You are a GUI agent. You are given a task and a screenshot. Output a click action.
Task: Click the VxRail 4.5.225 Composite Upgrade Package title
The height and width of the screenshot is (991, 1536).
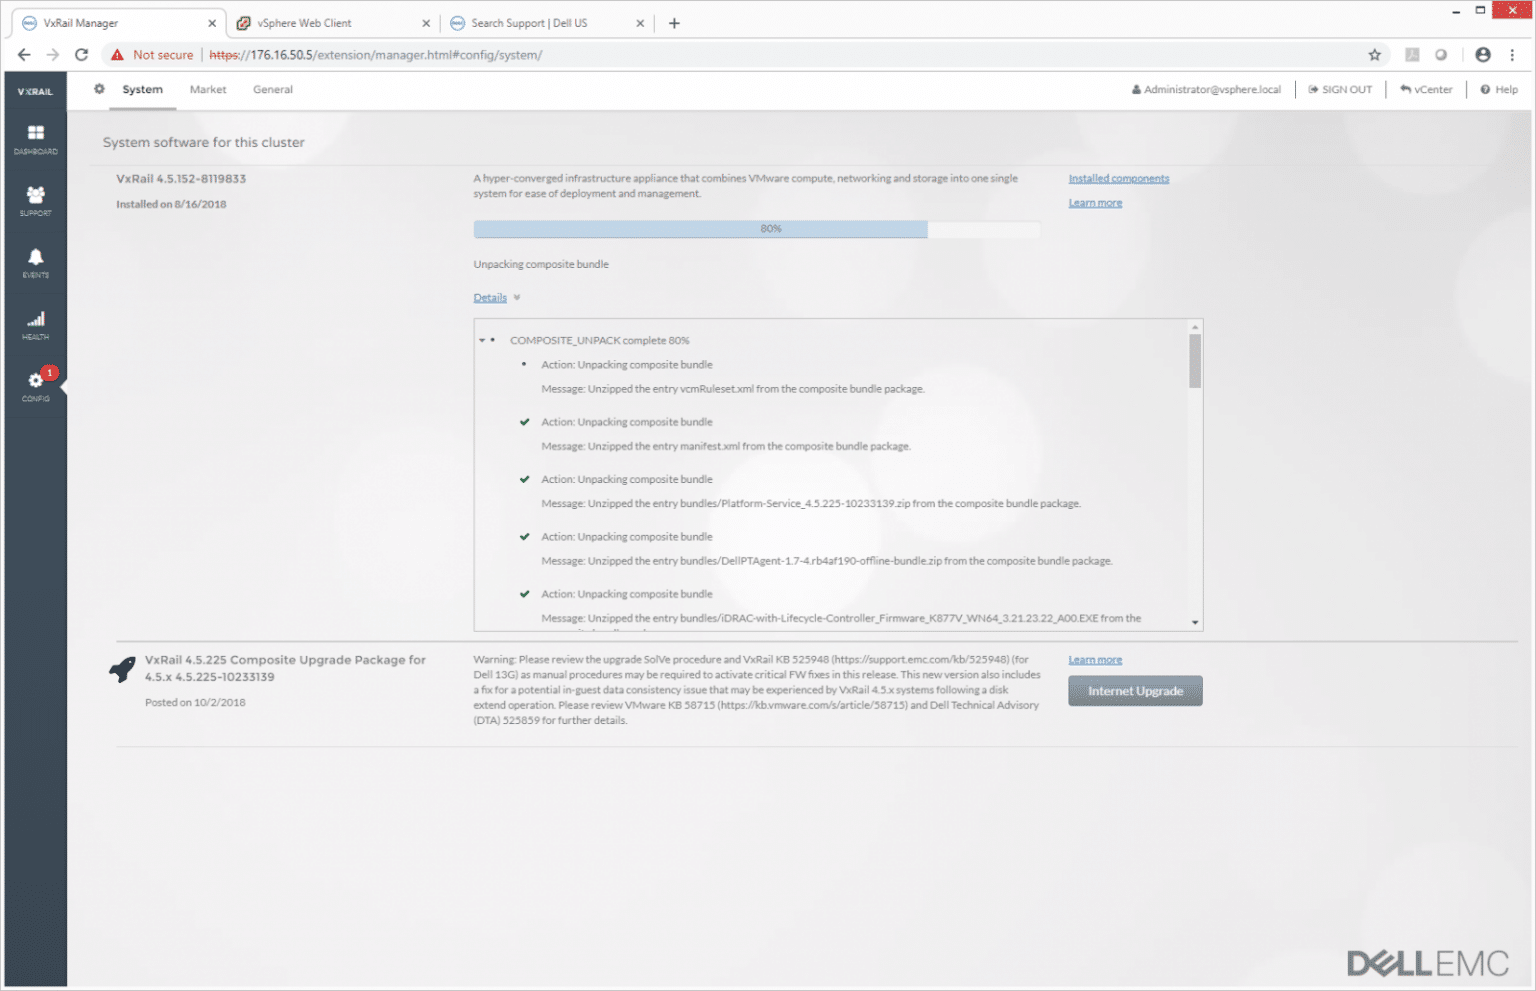(285, 668)
